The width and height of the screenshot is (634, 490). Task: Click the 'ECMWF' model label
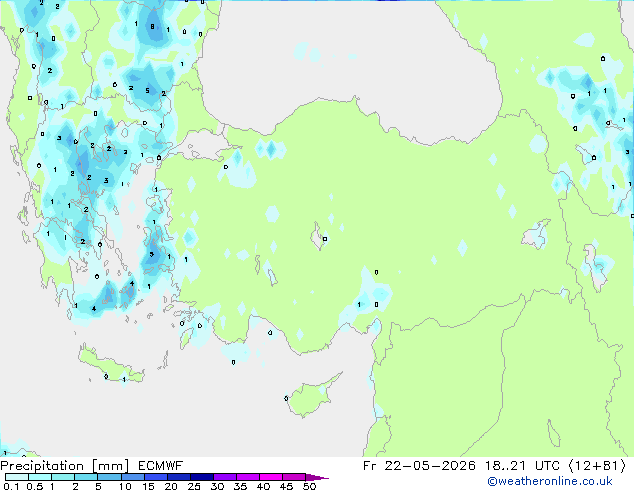[161, 466]
